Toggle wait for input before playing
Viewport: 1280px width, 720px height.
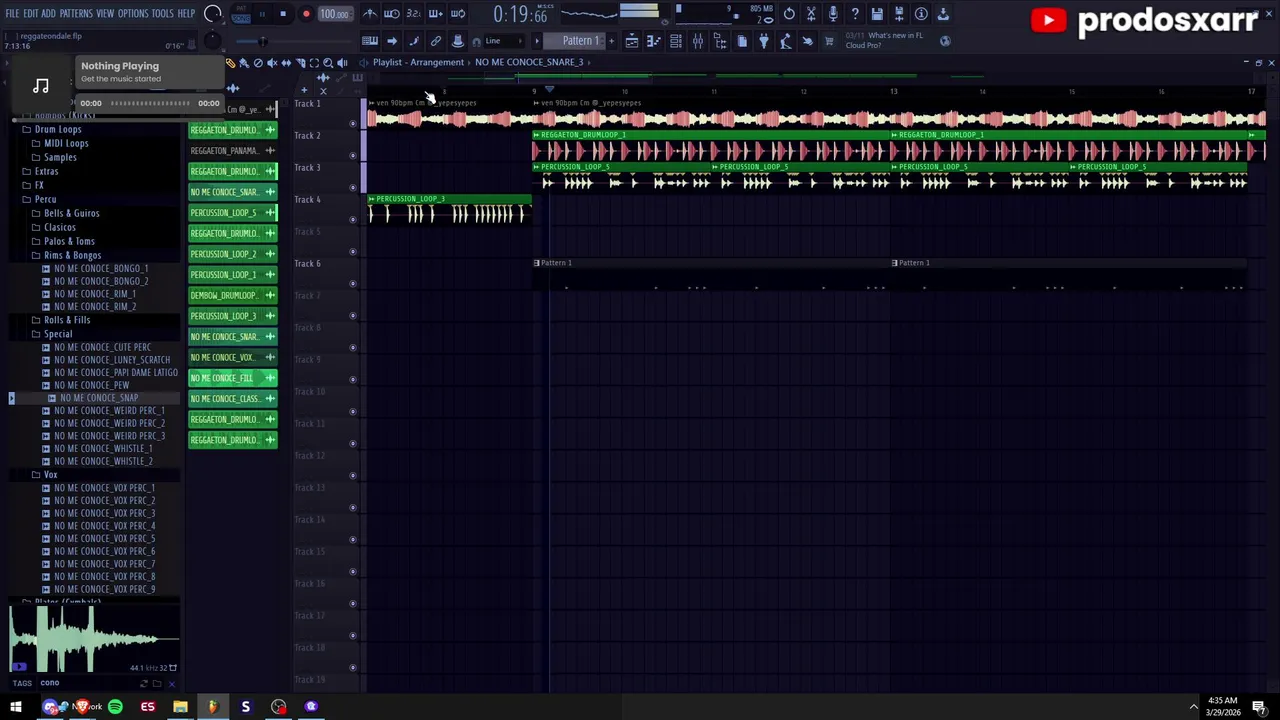392,14
